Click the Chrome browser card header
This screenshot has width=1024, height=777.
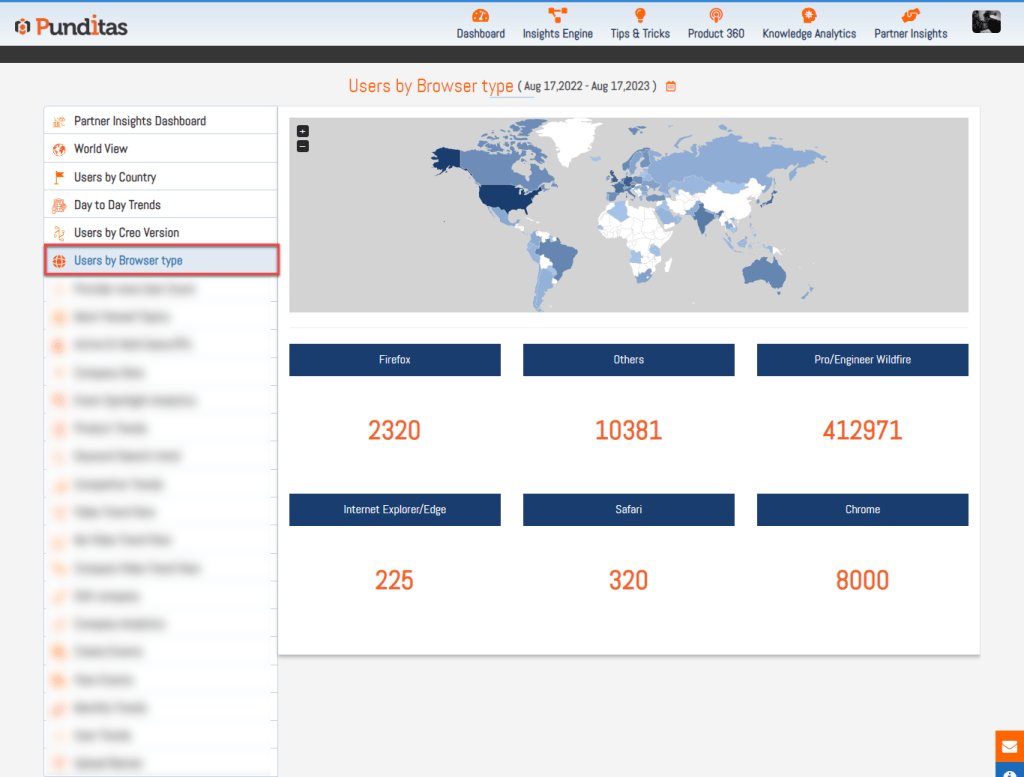click(862, 510)
